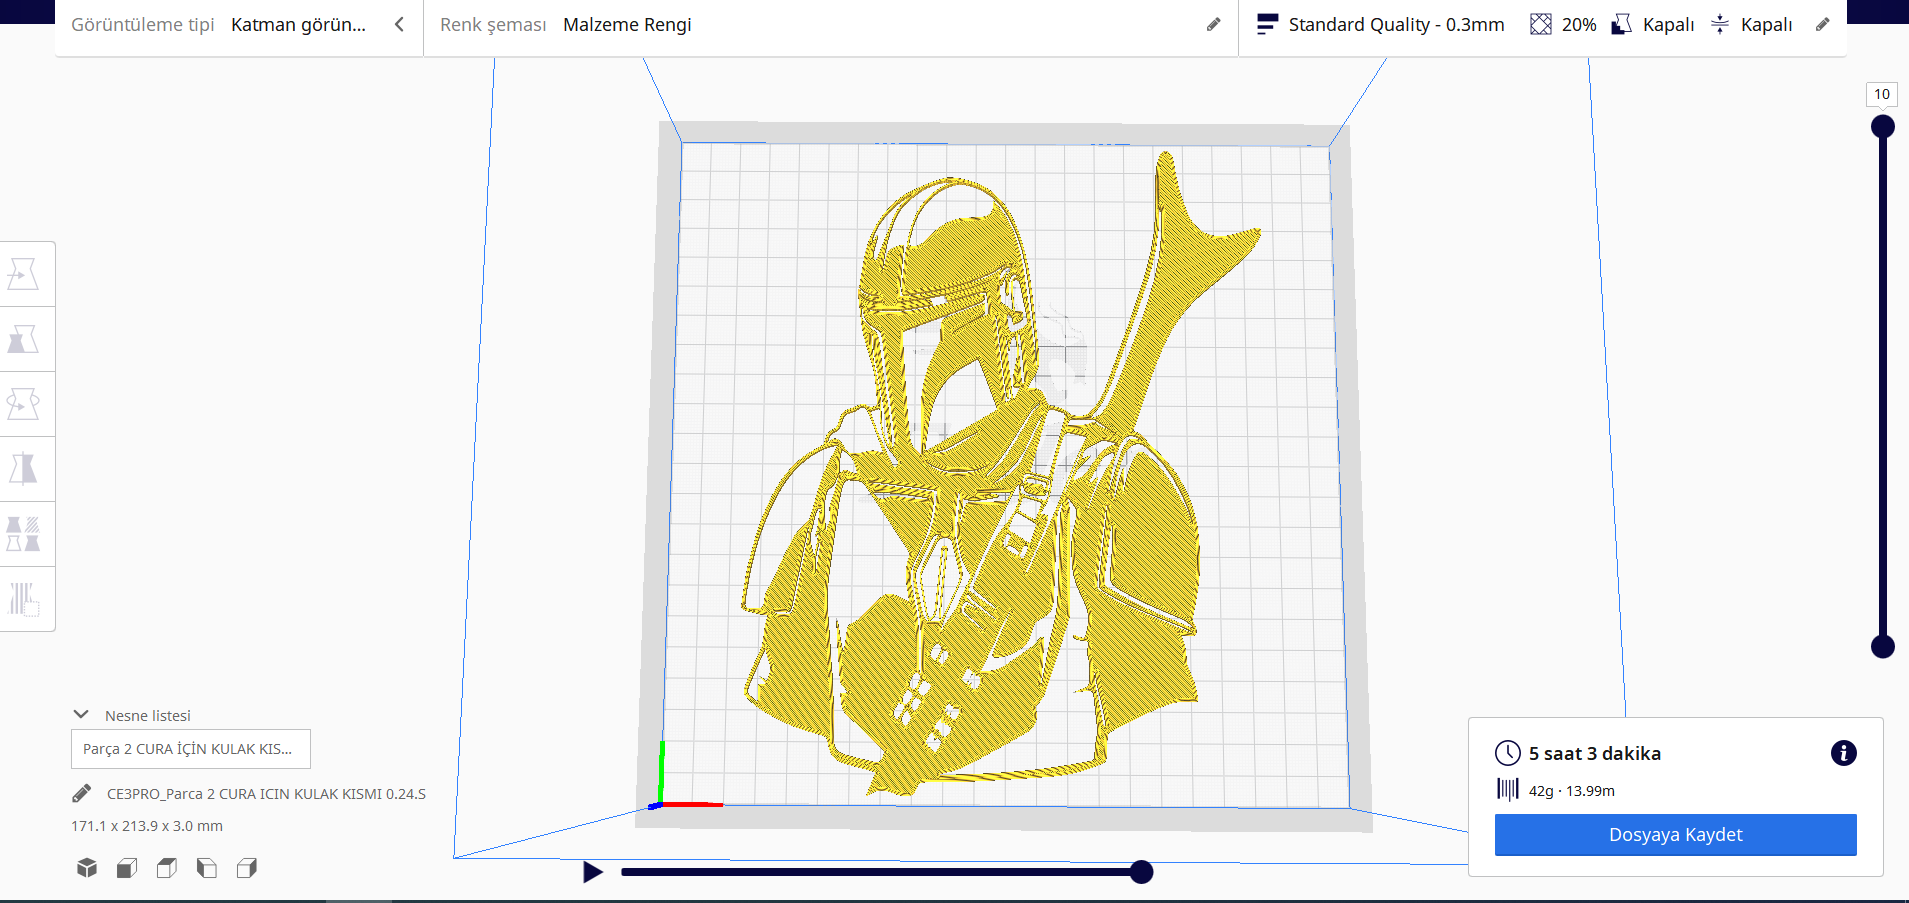Viewport: 1909px width, 903px height.
Task: Open the Görüntüleme tipi dropdown
Action: pyautogui.click(x=239, y=24)
